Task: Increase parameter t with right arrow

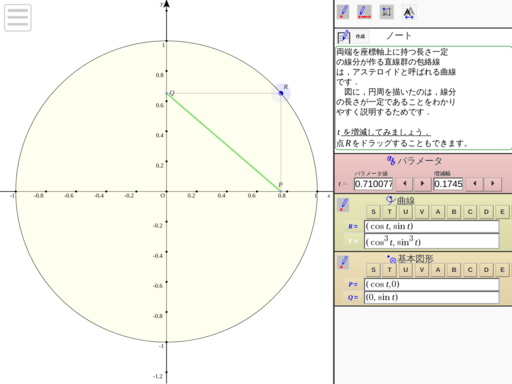Action: [x=422, y=184]
